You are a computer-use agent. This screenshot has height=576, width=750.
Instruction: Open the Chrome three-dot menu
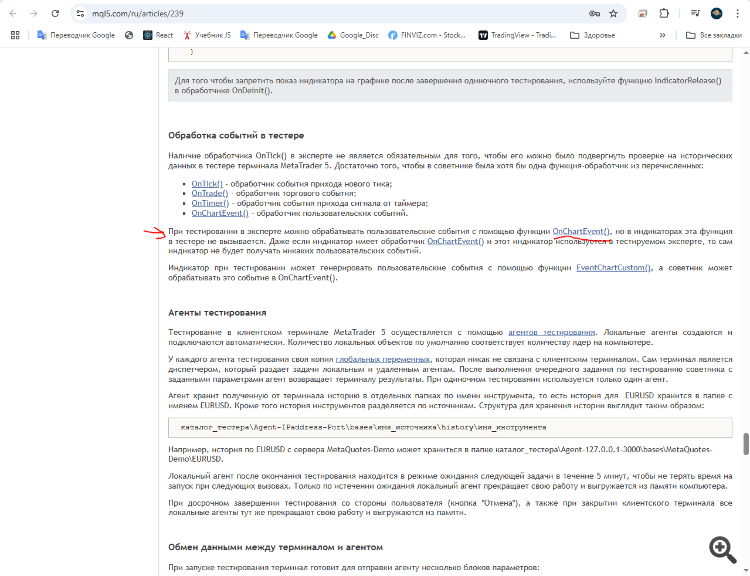tap(737, 13)
